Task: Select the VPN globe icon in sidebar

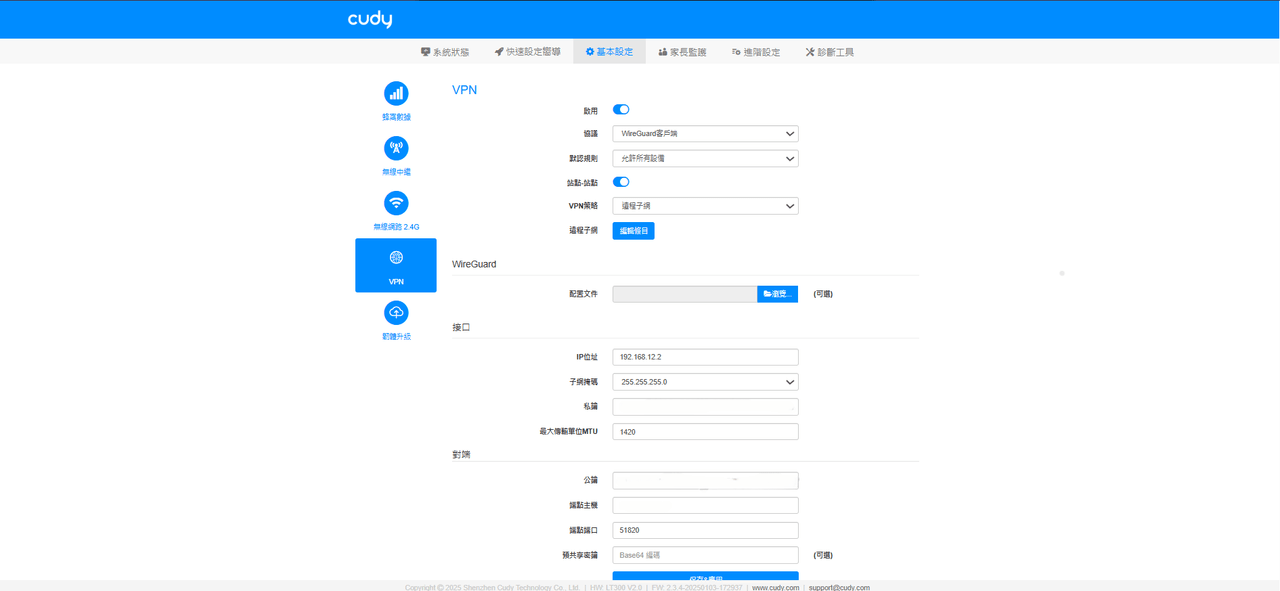Action: 396,258
